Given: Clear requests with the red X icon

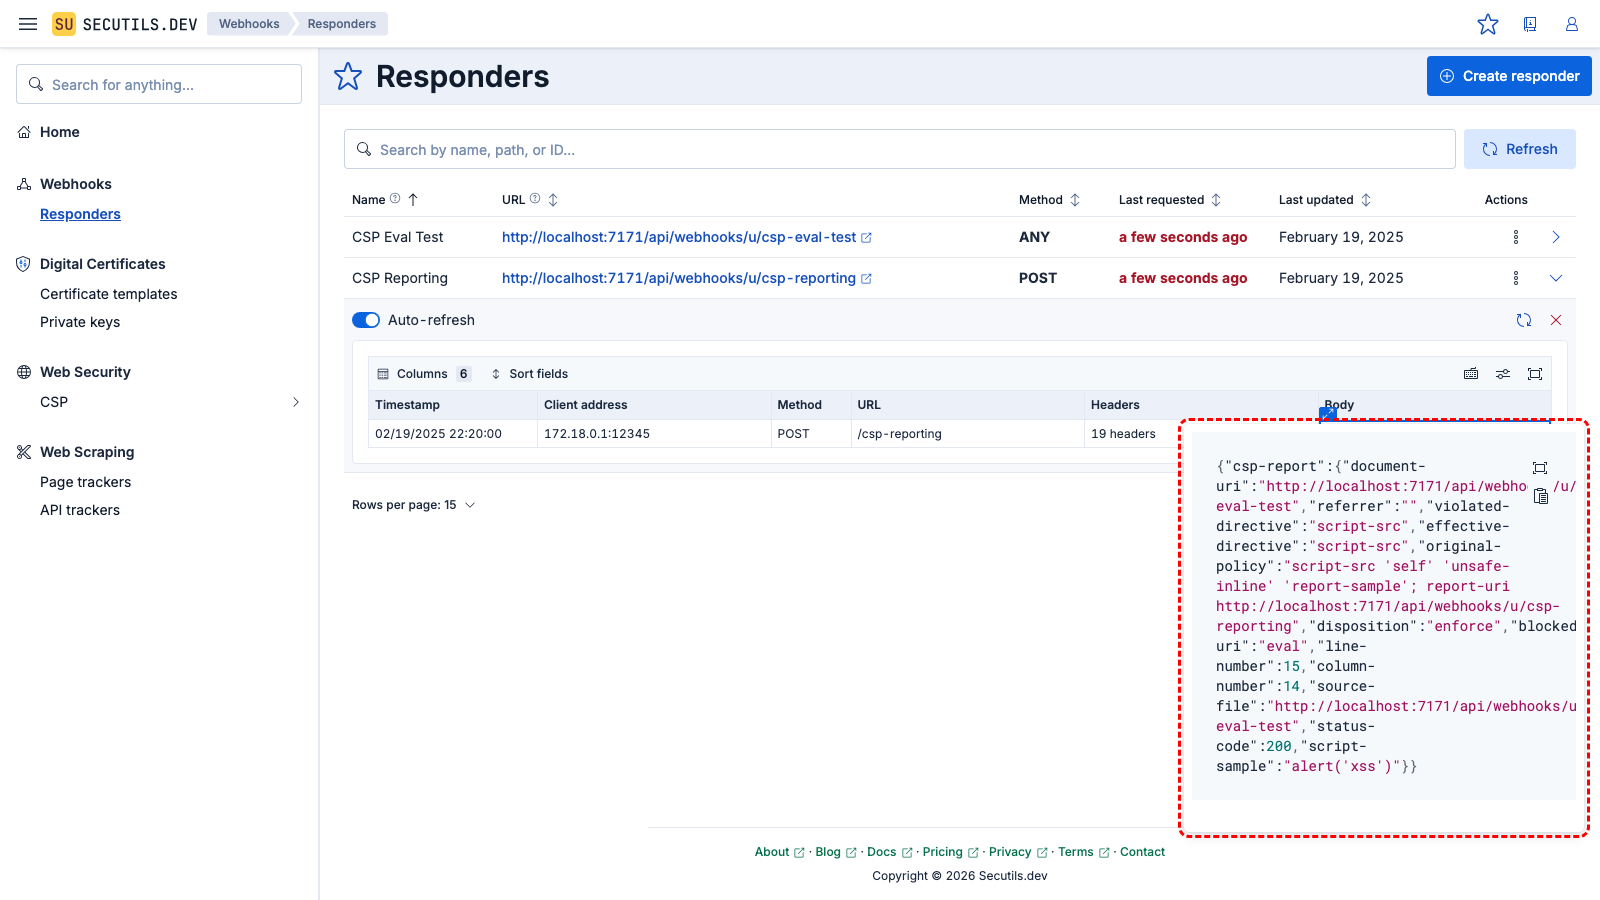Looking at the screenshot, I should click(x=1556, y=320).
